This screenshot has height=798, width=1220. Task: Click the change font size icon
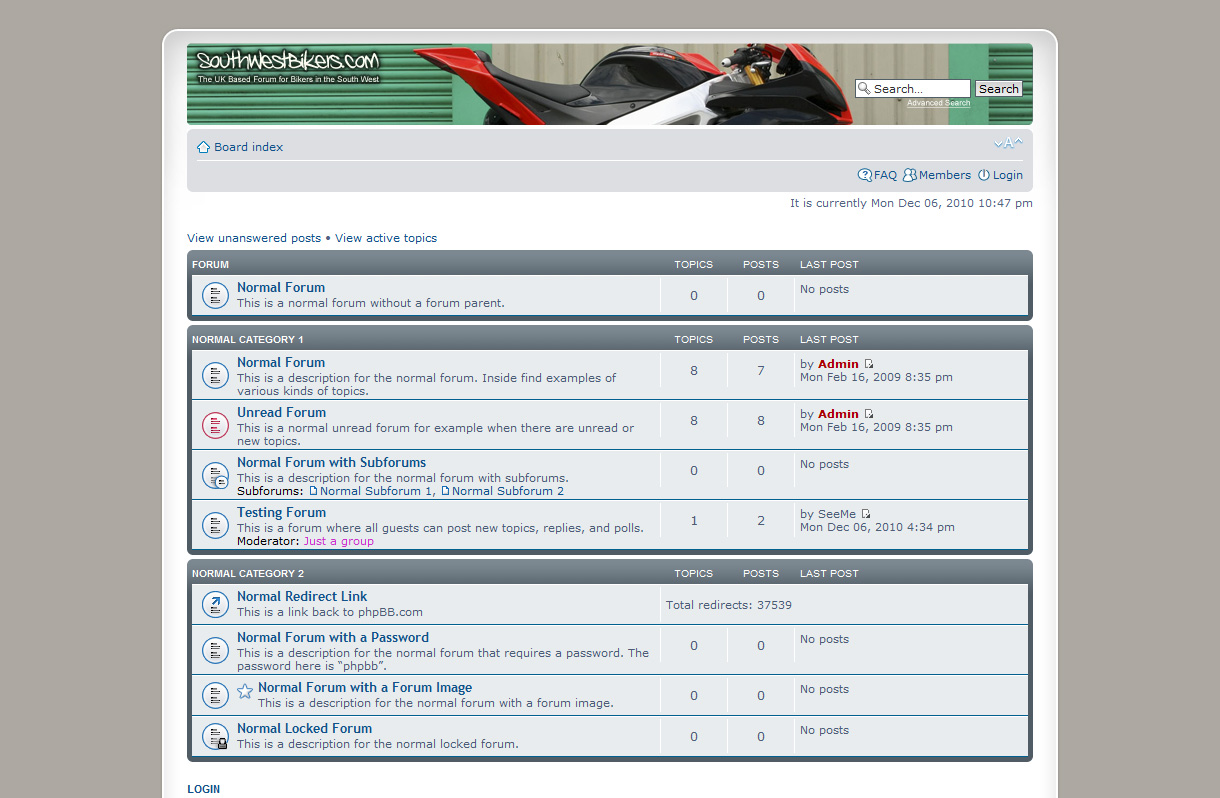1008,144
